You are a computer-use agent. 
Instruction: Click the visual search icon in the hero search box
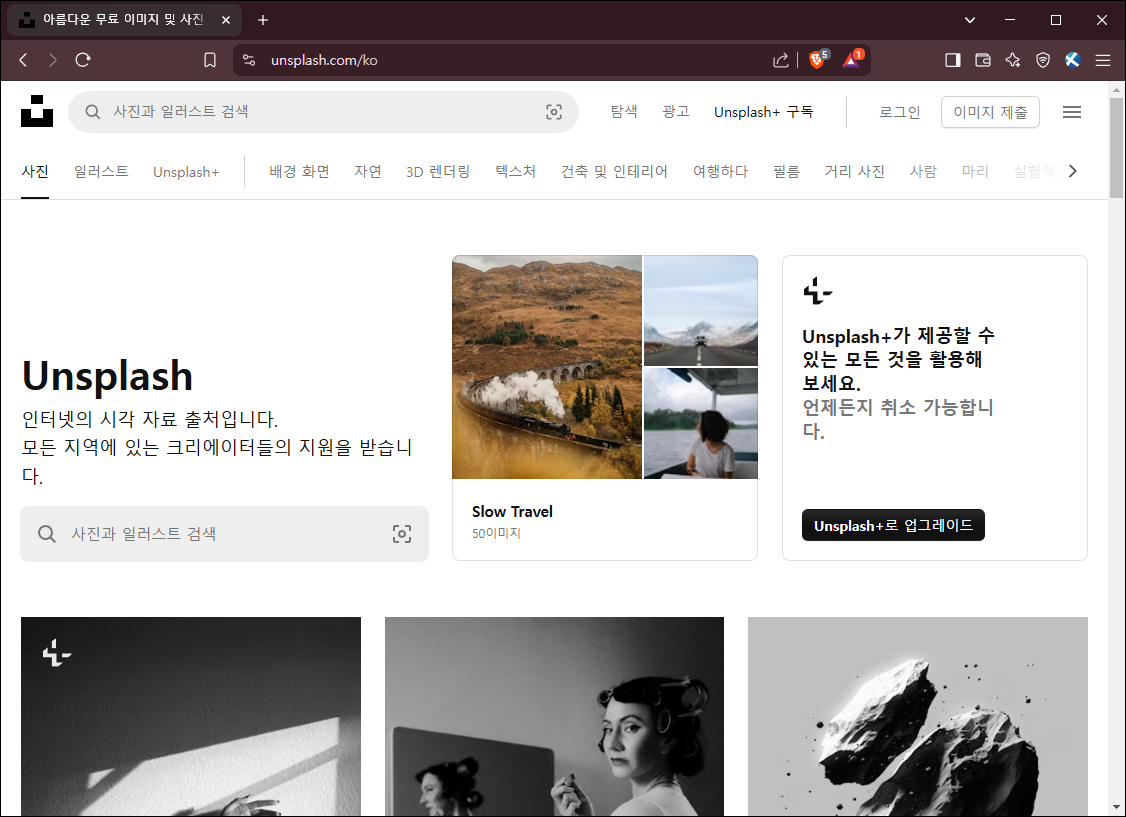[402, 533]
